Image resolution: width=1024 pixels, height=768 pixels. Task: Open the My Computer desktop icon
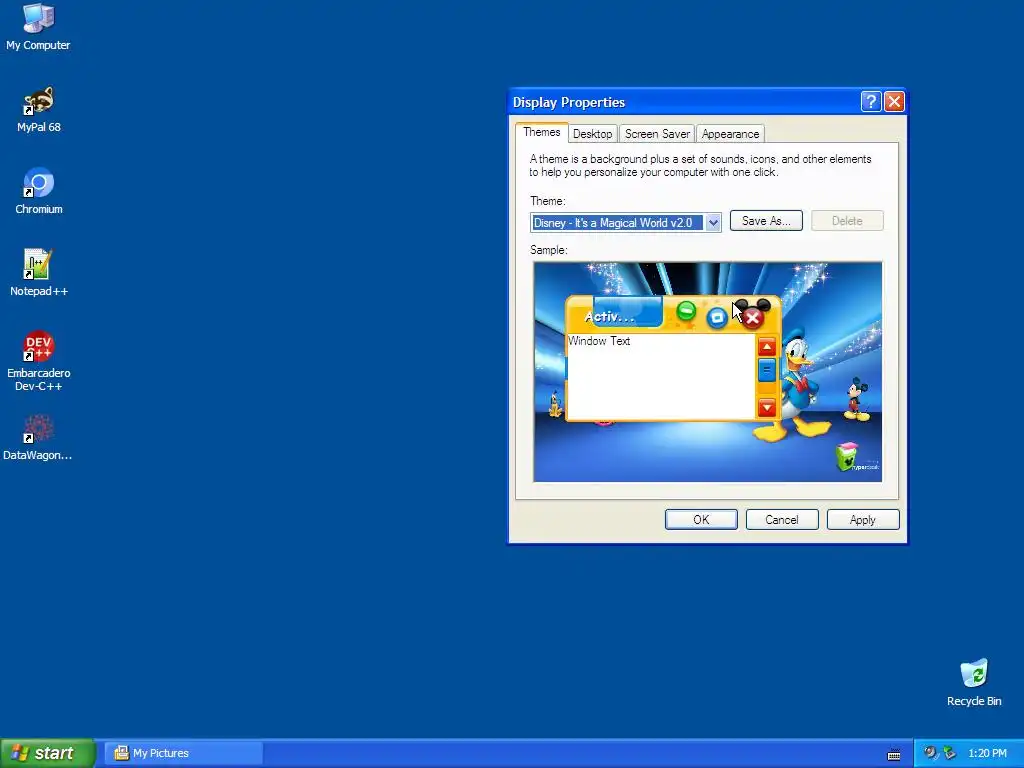tap(38, 27)
